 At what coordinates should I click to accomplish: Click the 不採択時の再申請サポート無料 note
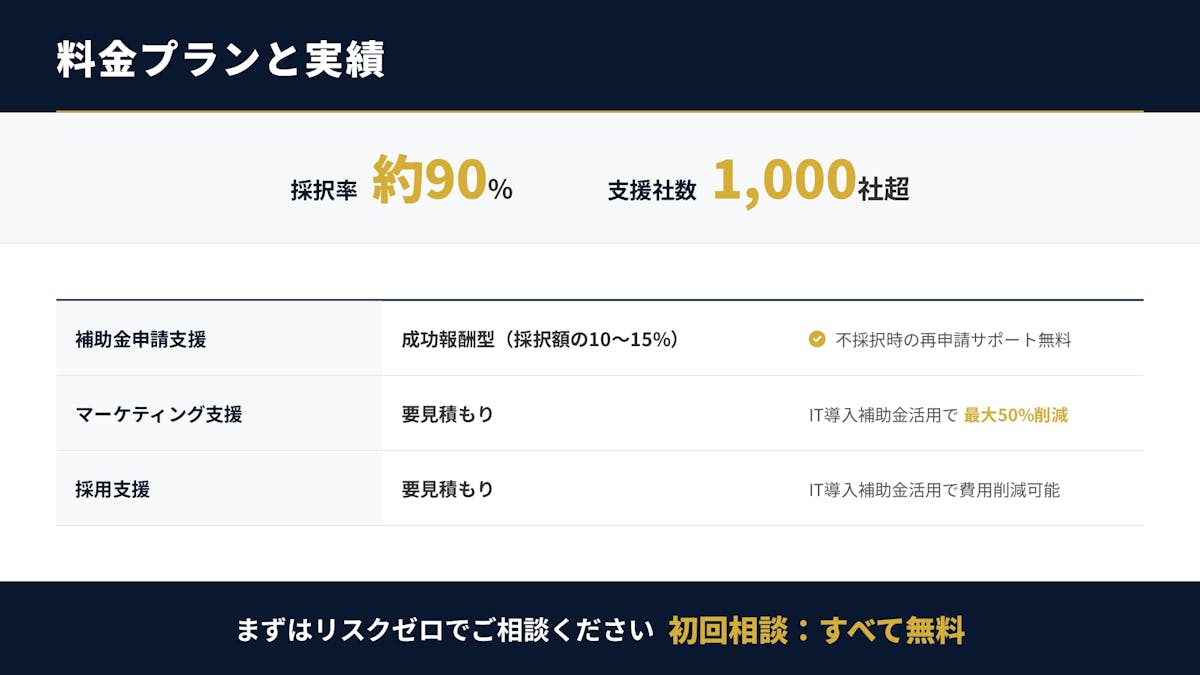pyautogui.click(x=953, y=340)
